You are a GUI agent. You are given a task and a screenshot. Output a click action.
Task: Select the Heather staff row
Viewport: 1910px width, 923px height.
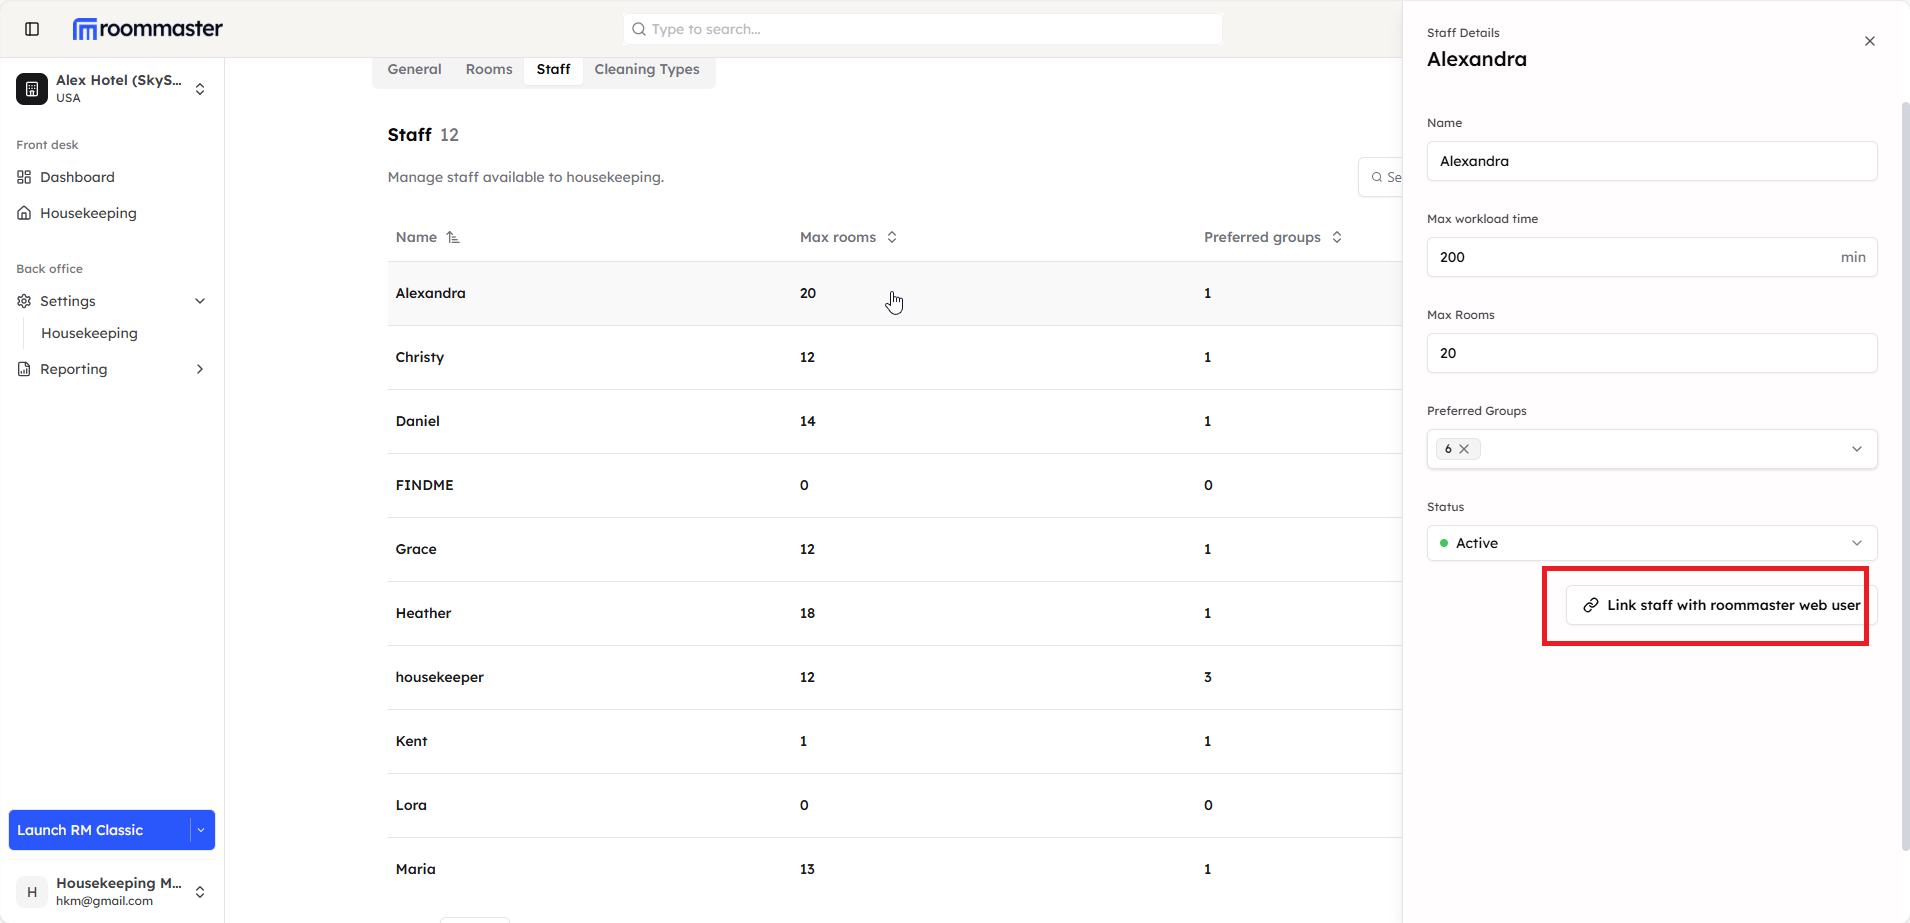click(x=423, y=613)
